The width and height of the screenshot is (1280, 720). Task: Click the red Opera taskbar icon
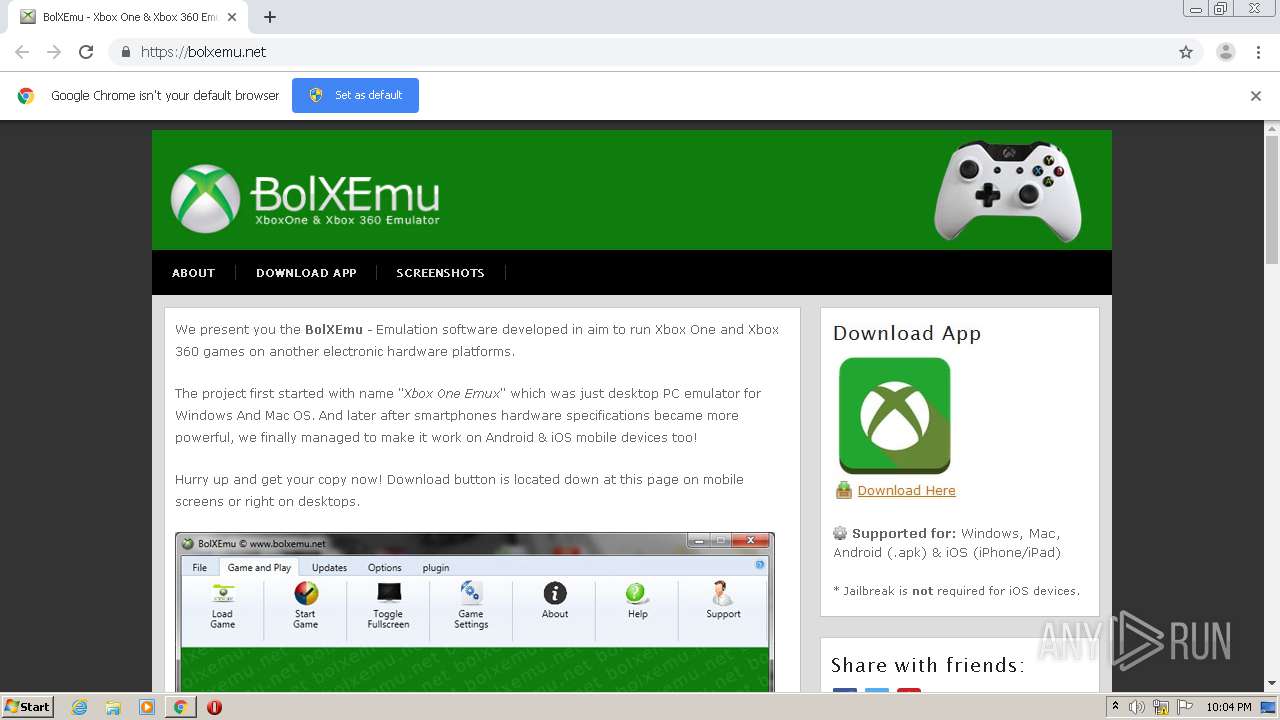(x=214, y=707)
